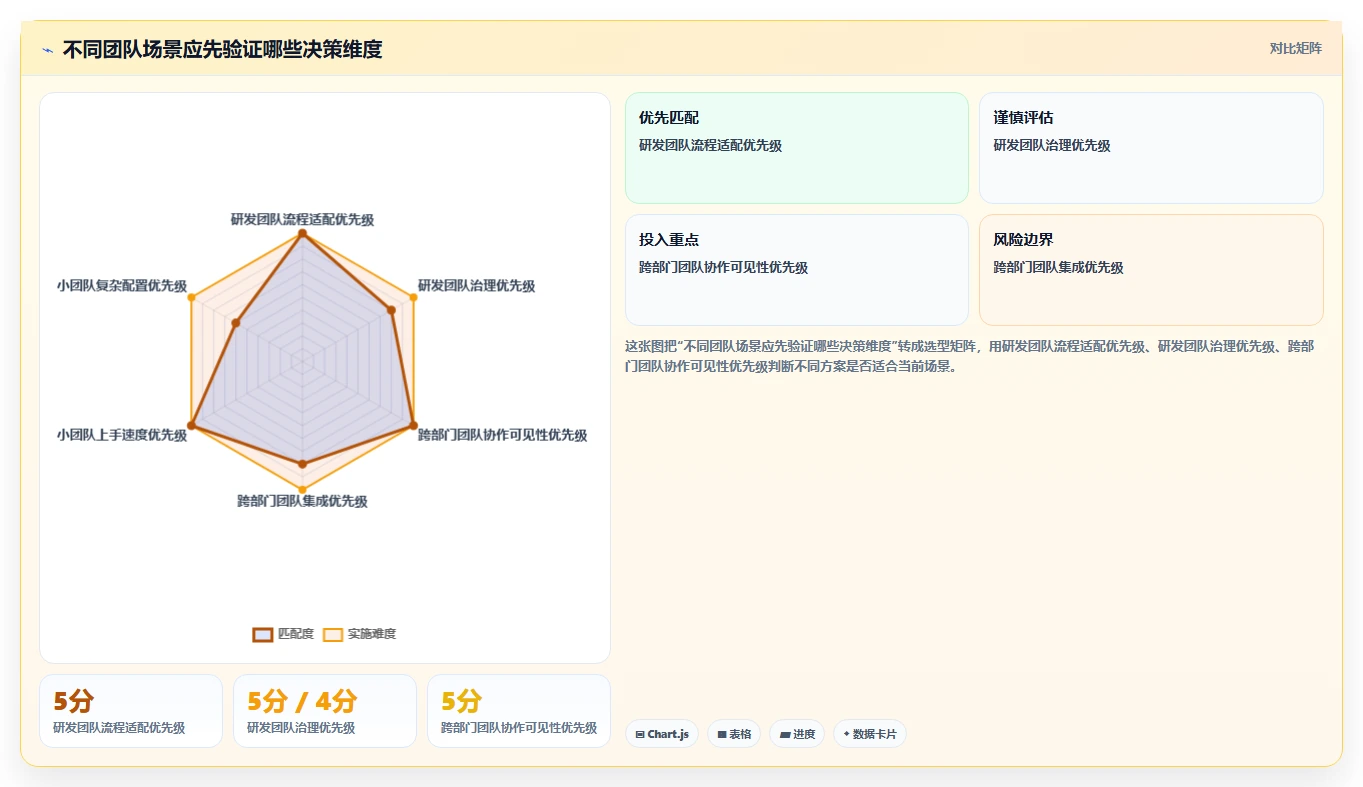Click 跨部门团队集成优先级 text in 风险边界 card

tap(1058, 267)
